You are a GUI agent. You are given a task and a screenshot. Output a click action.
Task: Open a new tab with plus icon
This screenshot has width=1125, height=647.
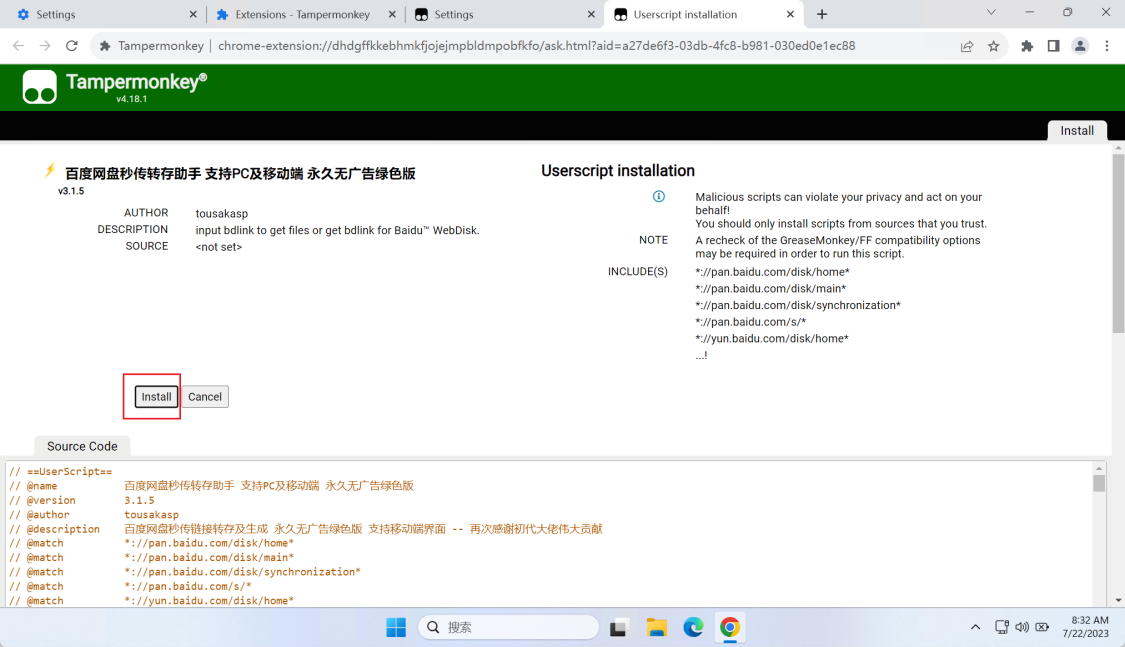point(822,14)
